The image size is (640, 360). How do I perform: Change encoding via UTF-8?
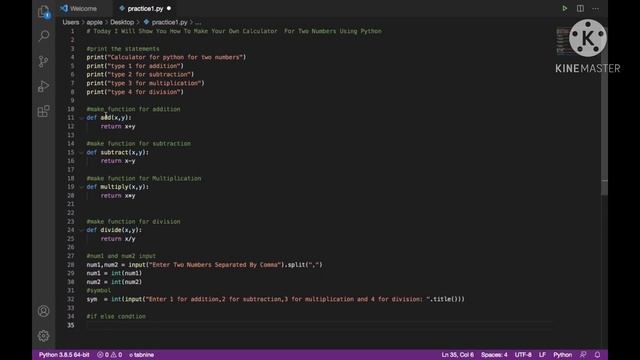[x=523, y=355]
